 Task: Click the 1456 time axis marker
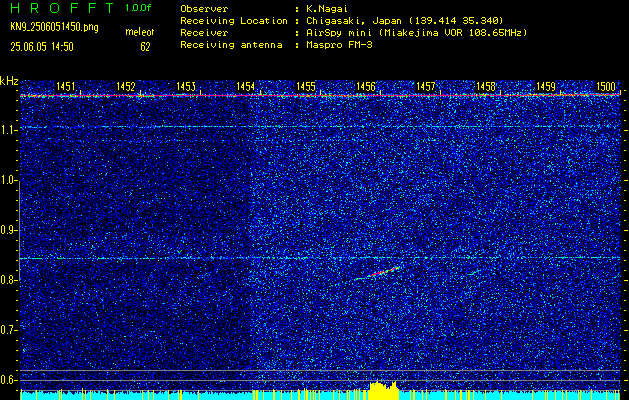[x=366, y=86]
